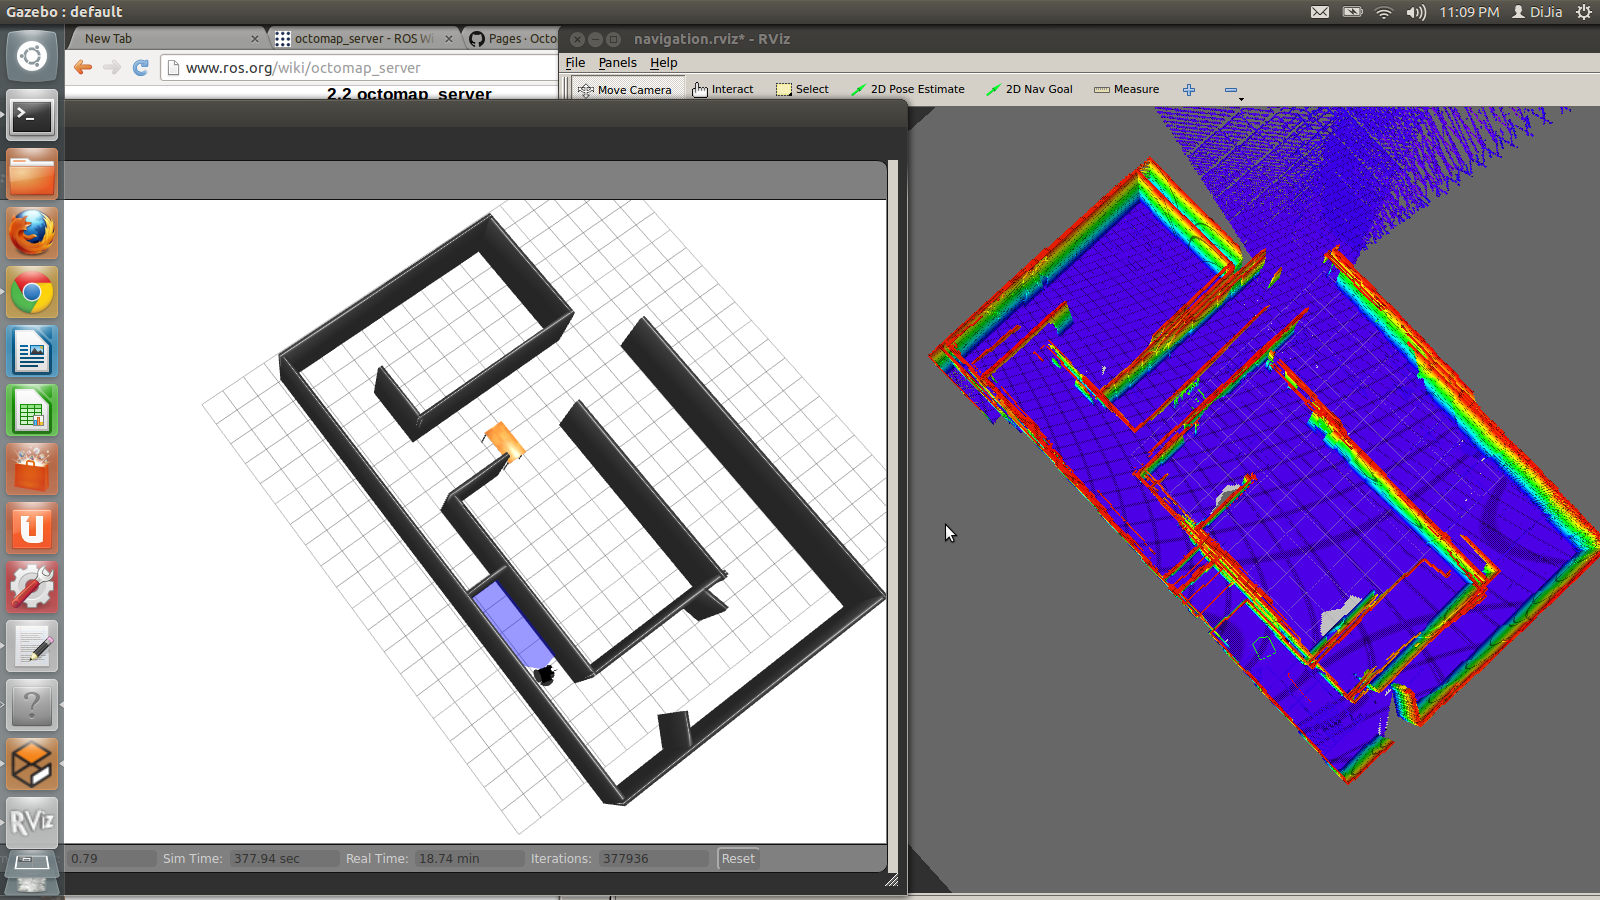The image size is (1600, 900).
Task: Reload the octomap_server wiki page
Action: (x=141, y=67)
